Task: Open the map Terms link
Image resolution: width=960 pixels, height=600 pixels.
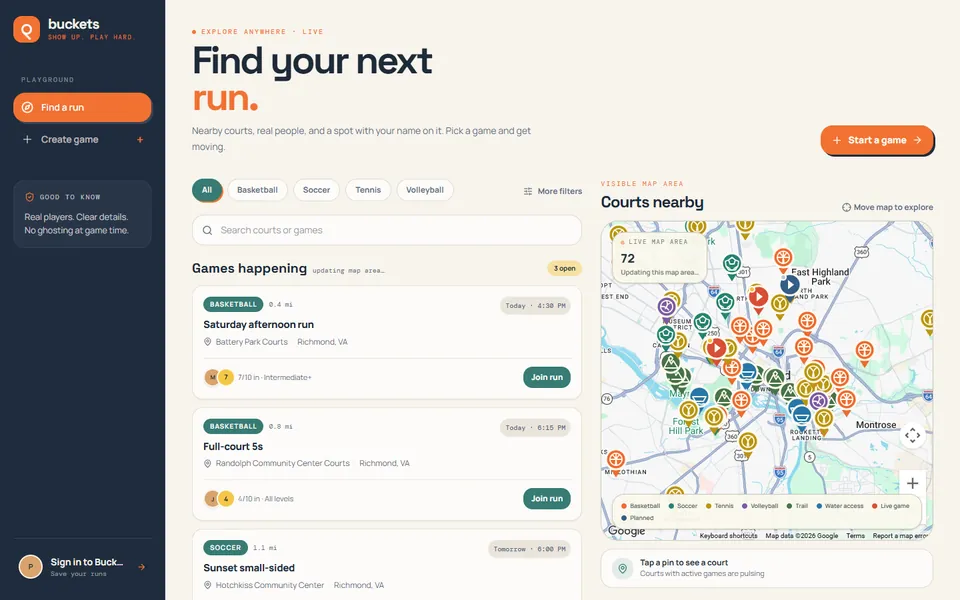Action: click(x=855, y=536)
